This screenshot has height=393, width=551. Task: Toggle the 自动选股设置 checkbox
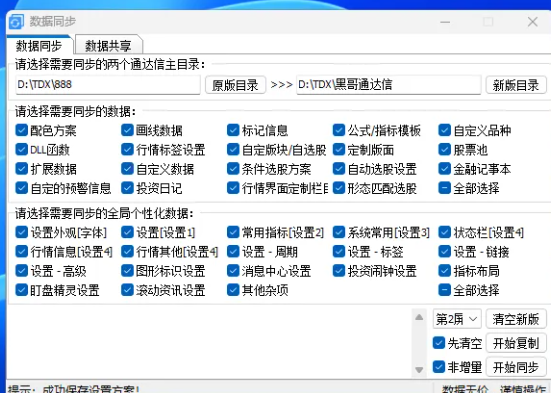(339, 169)
